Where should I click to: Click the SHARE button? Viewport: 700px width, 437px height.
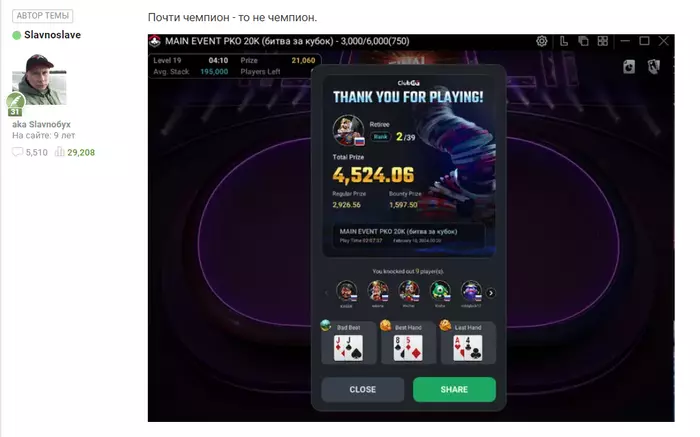pos(454,389)
